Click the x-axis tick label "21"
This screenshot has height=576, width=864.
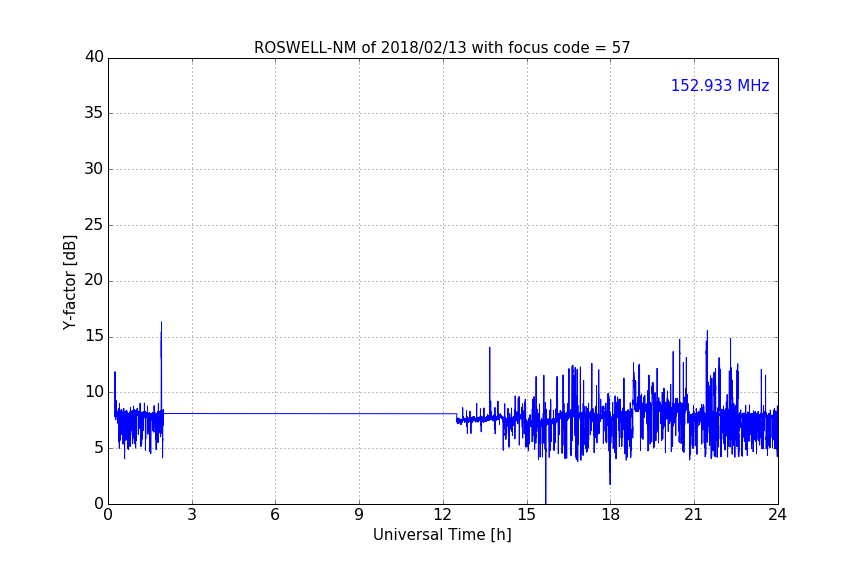click(694, 515)
